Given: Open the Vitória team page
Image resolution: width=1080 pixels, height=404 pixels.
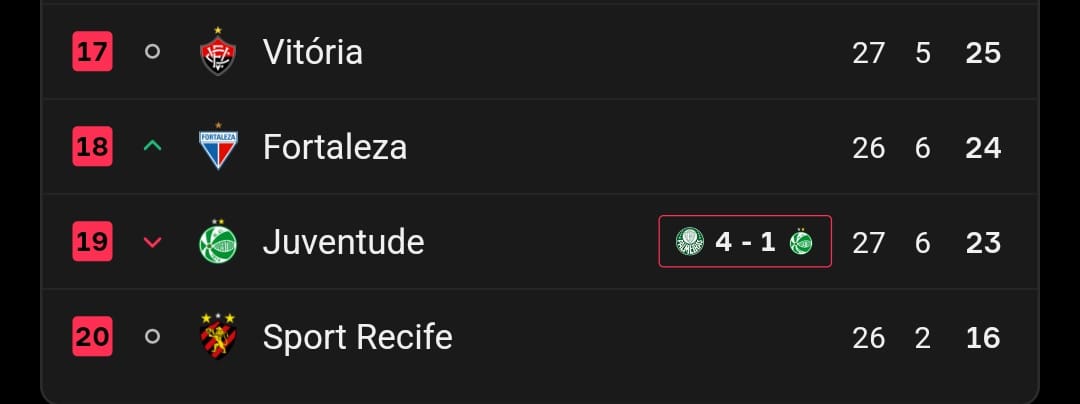Looking at the screenshot, I should pos(312,52).
